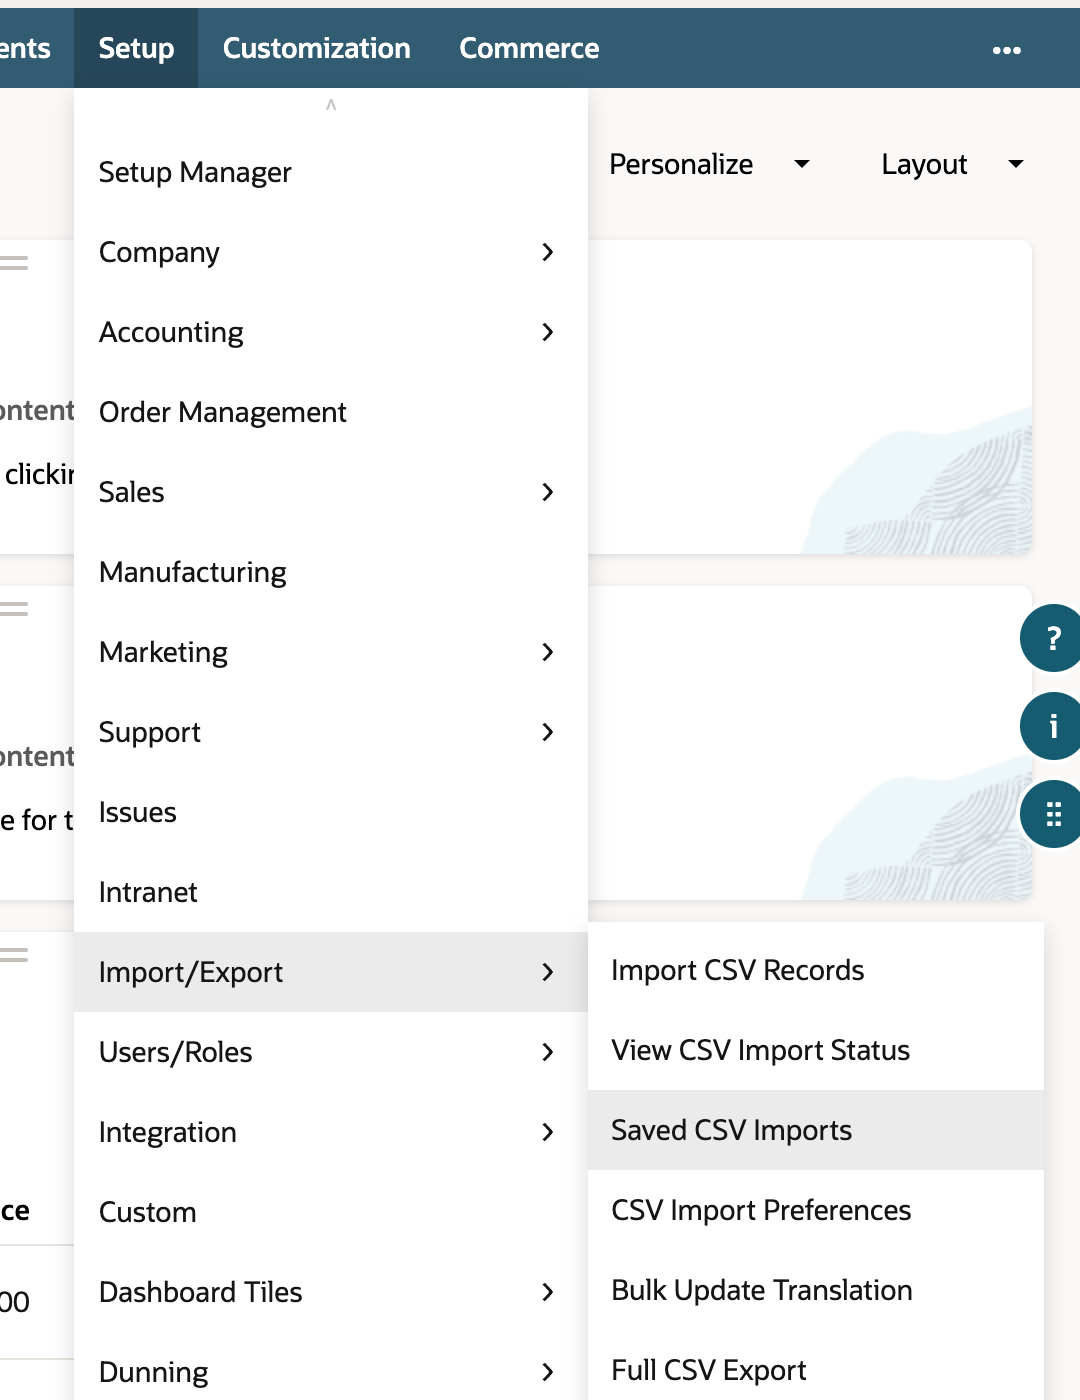Viewport: 1080px width, 1400px height.
Task: Expand the Company submenu chevron
Action: click(x=547, y=252)
